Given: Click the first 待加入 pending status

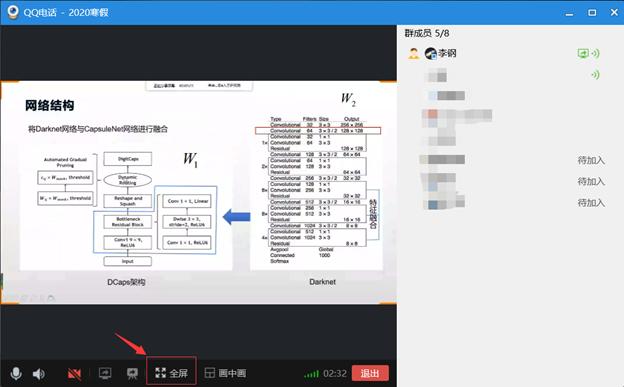Looking at the screenshot, I should (x=591, y=160).
